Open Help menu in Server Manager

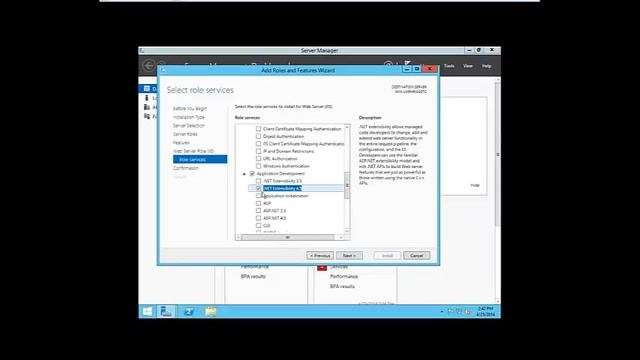(487, 66)
